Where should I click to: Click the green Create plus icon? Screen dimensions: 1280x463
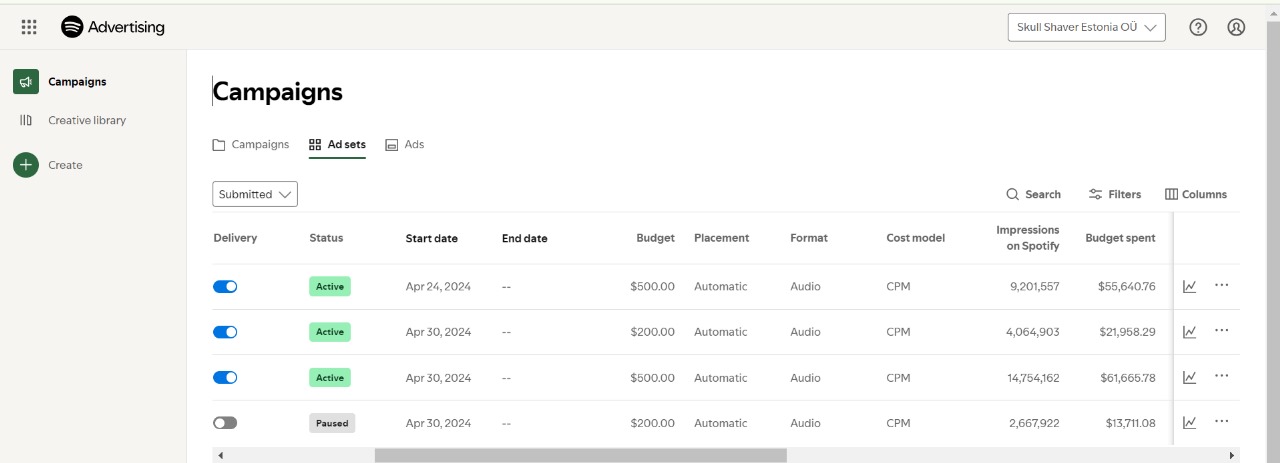point(26,165)
